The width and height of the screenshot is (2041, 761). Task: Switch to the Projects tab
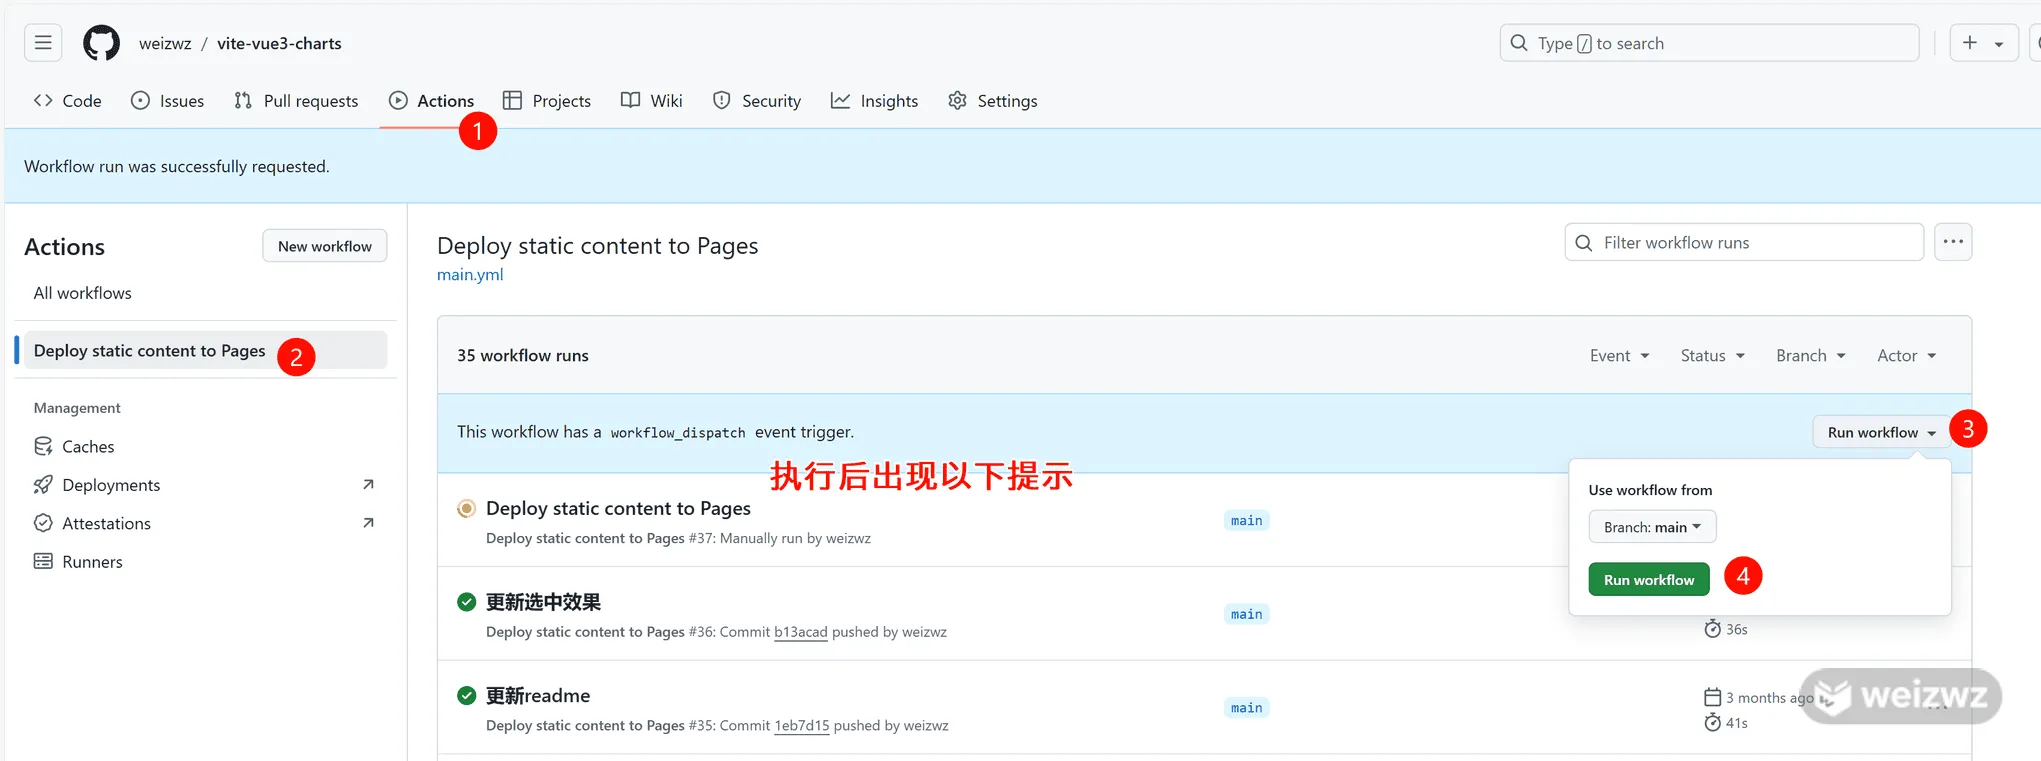point(547,101)
